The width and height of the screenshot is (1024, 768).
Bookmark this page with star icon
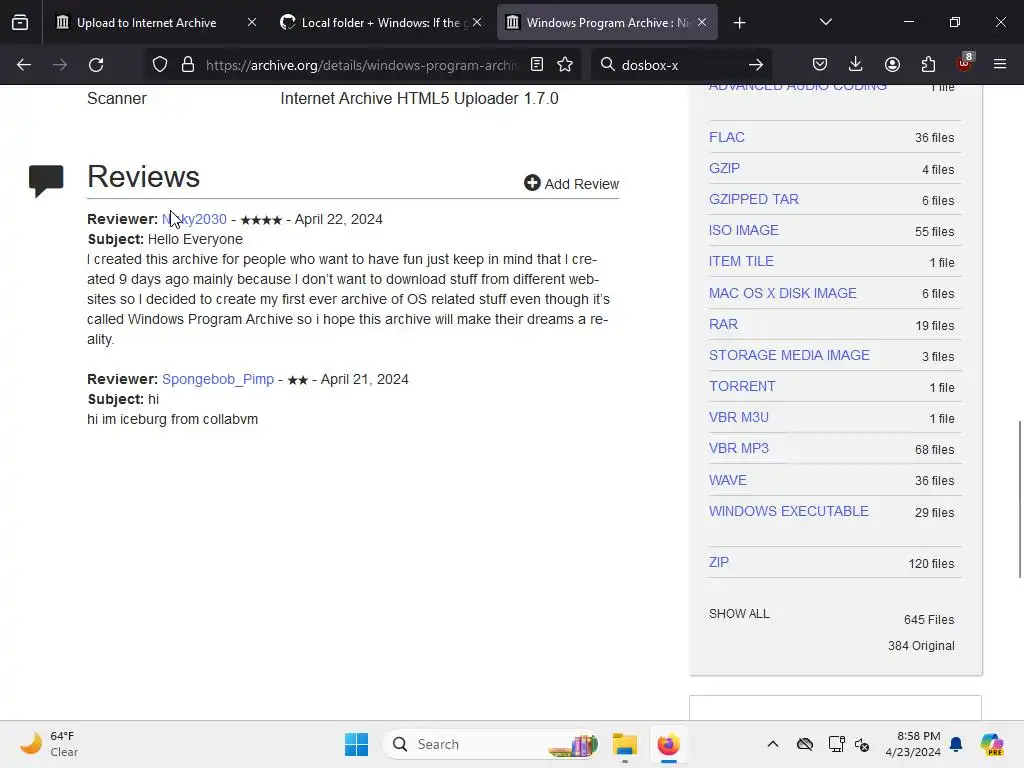(x=565, y=65)
